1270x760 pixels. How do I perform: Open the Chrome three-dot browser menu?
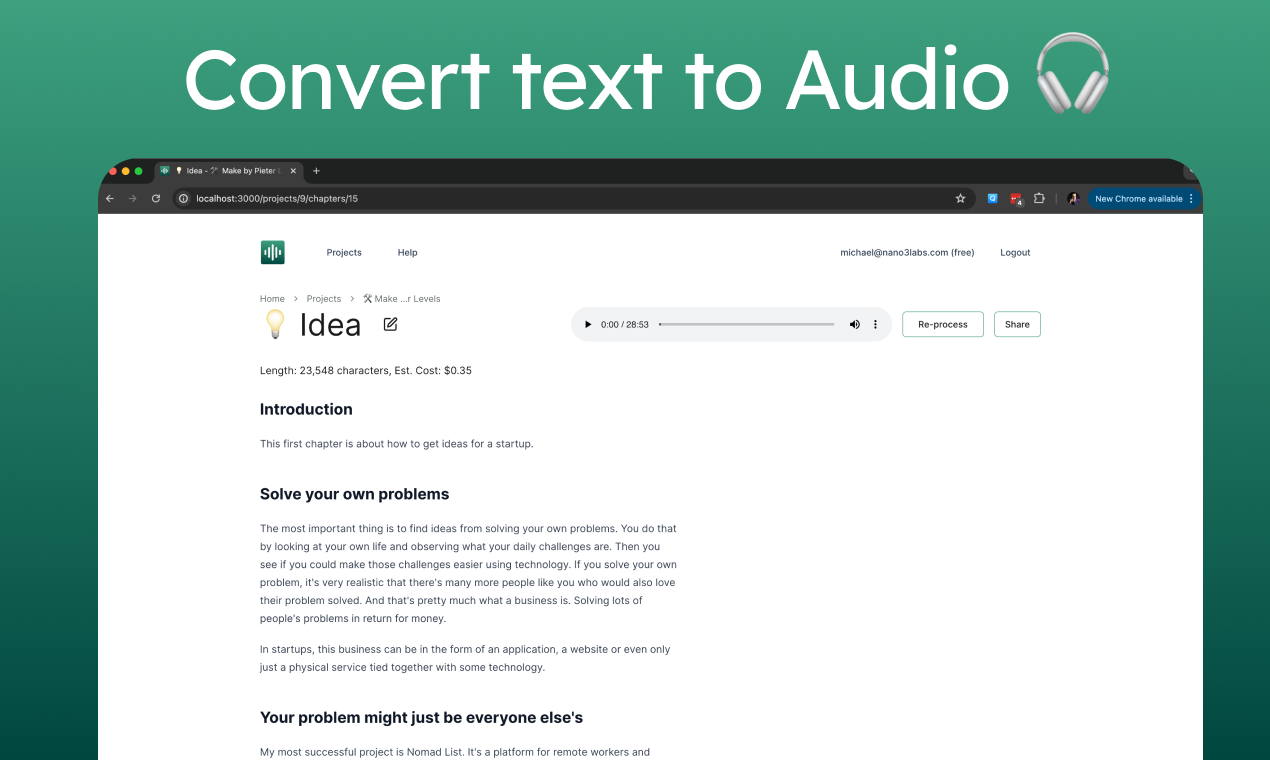click(x=1191, y=198)
